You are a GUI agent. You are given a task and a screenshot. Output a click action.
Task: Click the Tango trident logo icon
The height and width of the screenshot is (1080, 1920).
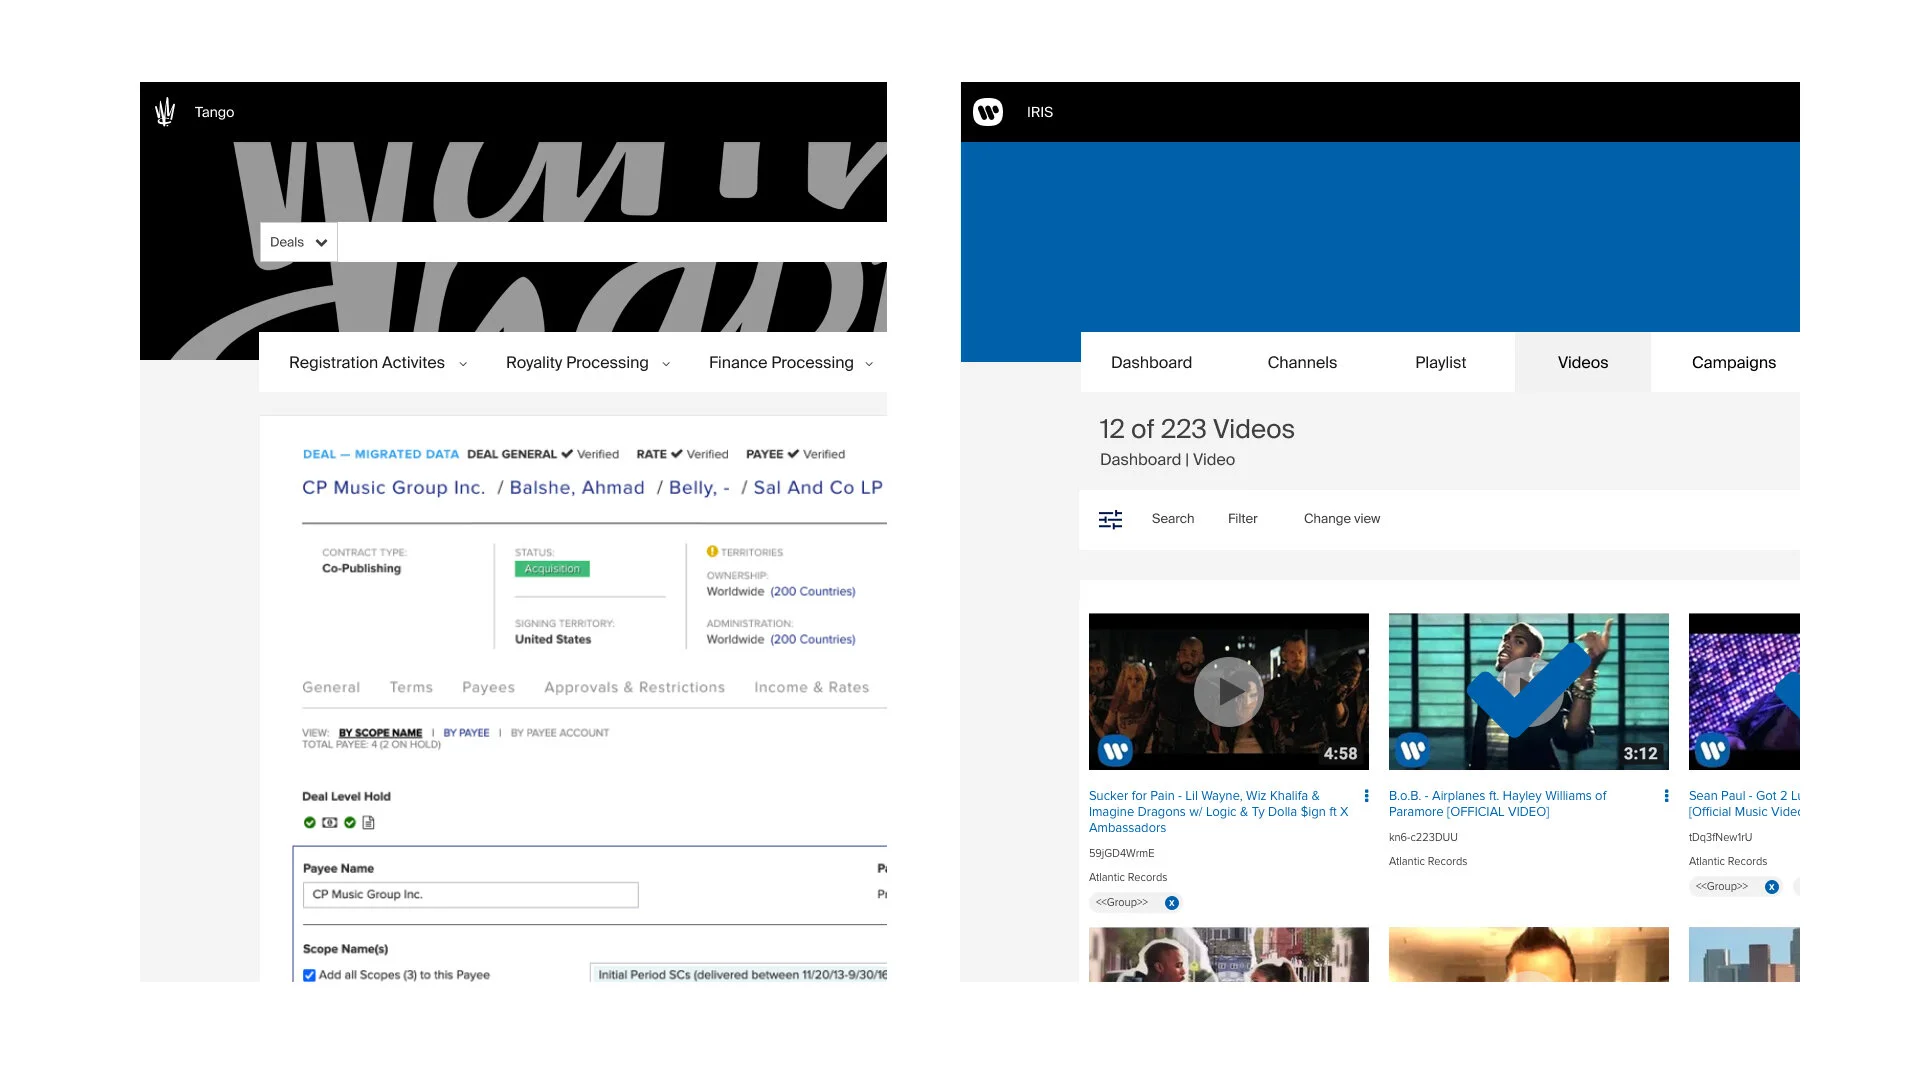pyautogui.click(x=165, y=112)
